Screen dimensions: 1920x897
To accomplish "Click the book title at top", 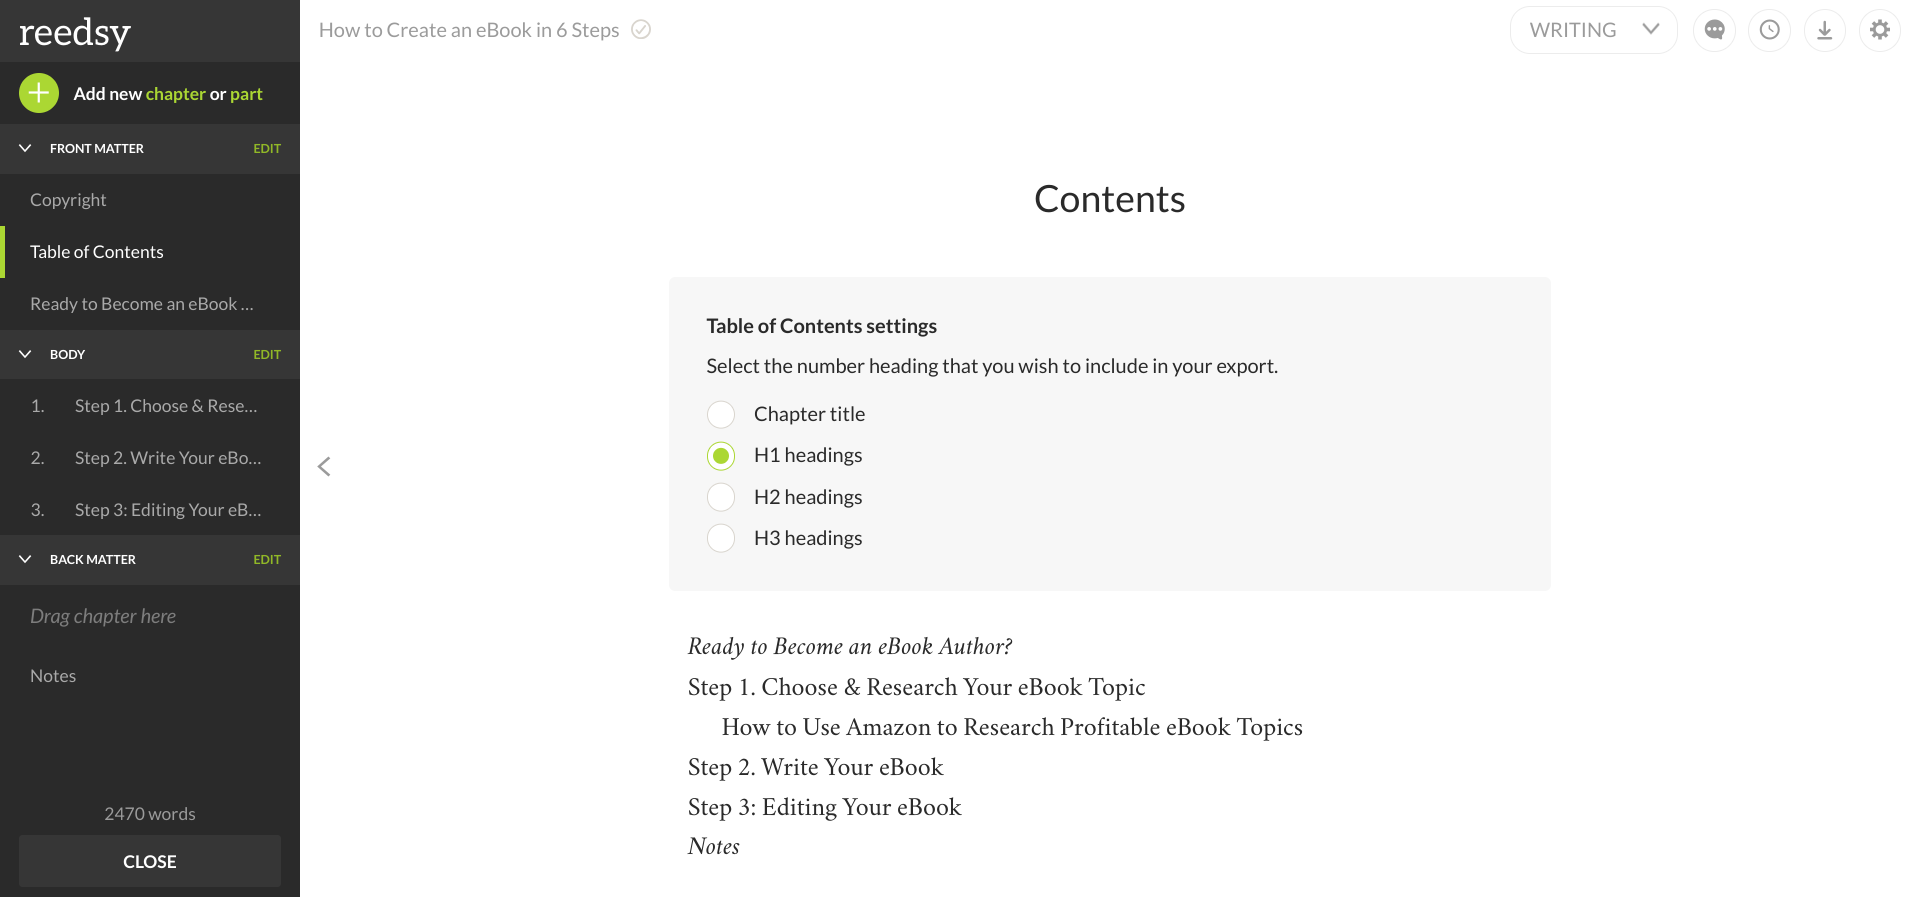I will tap(469, 30).
